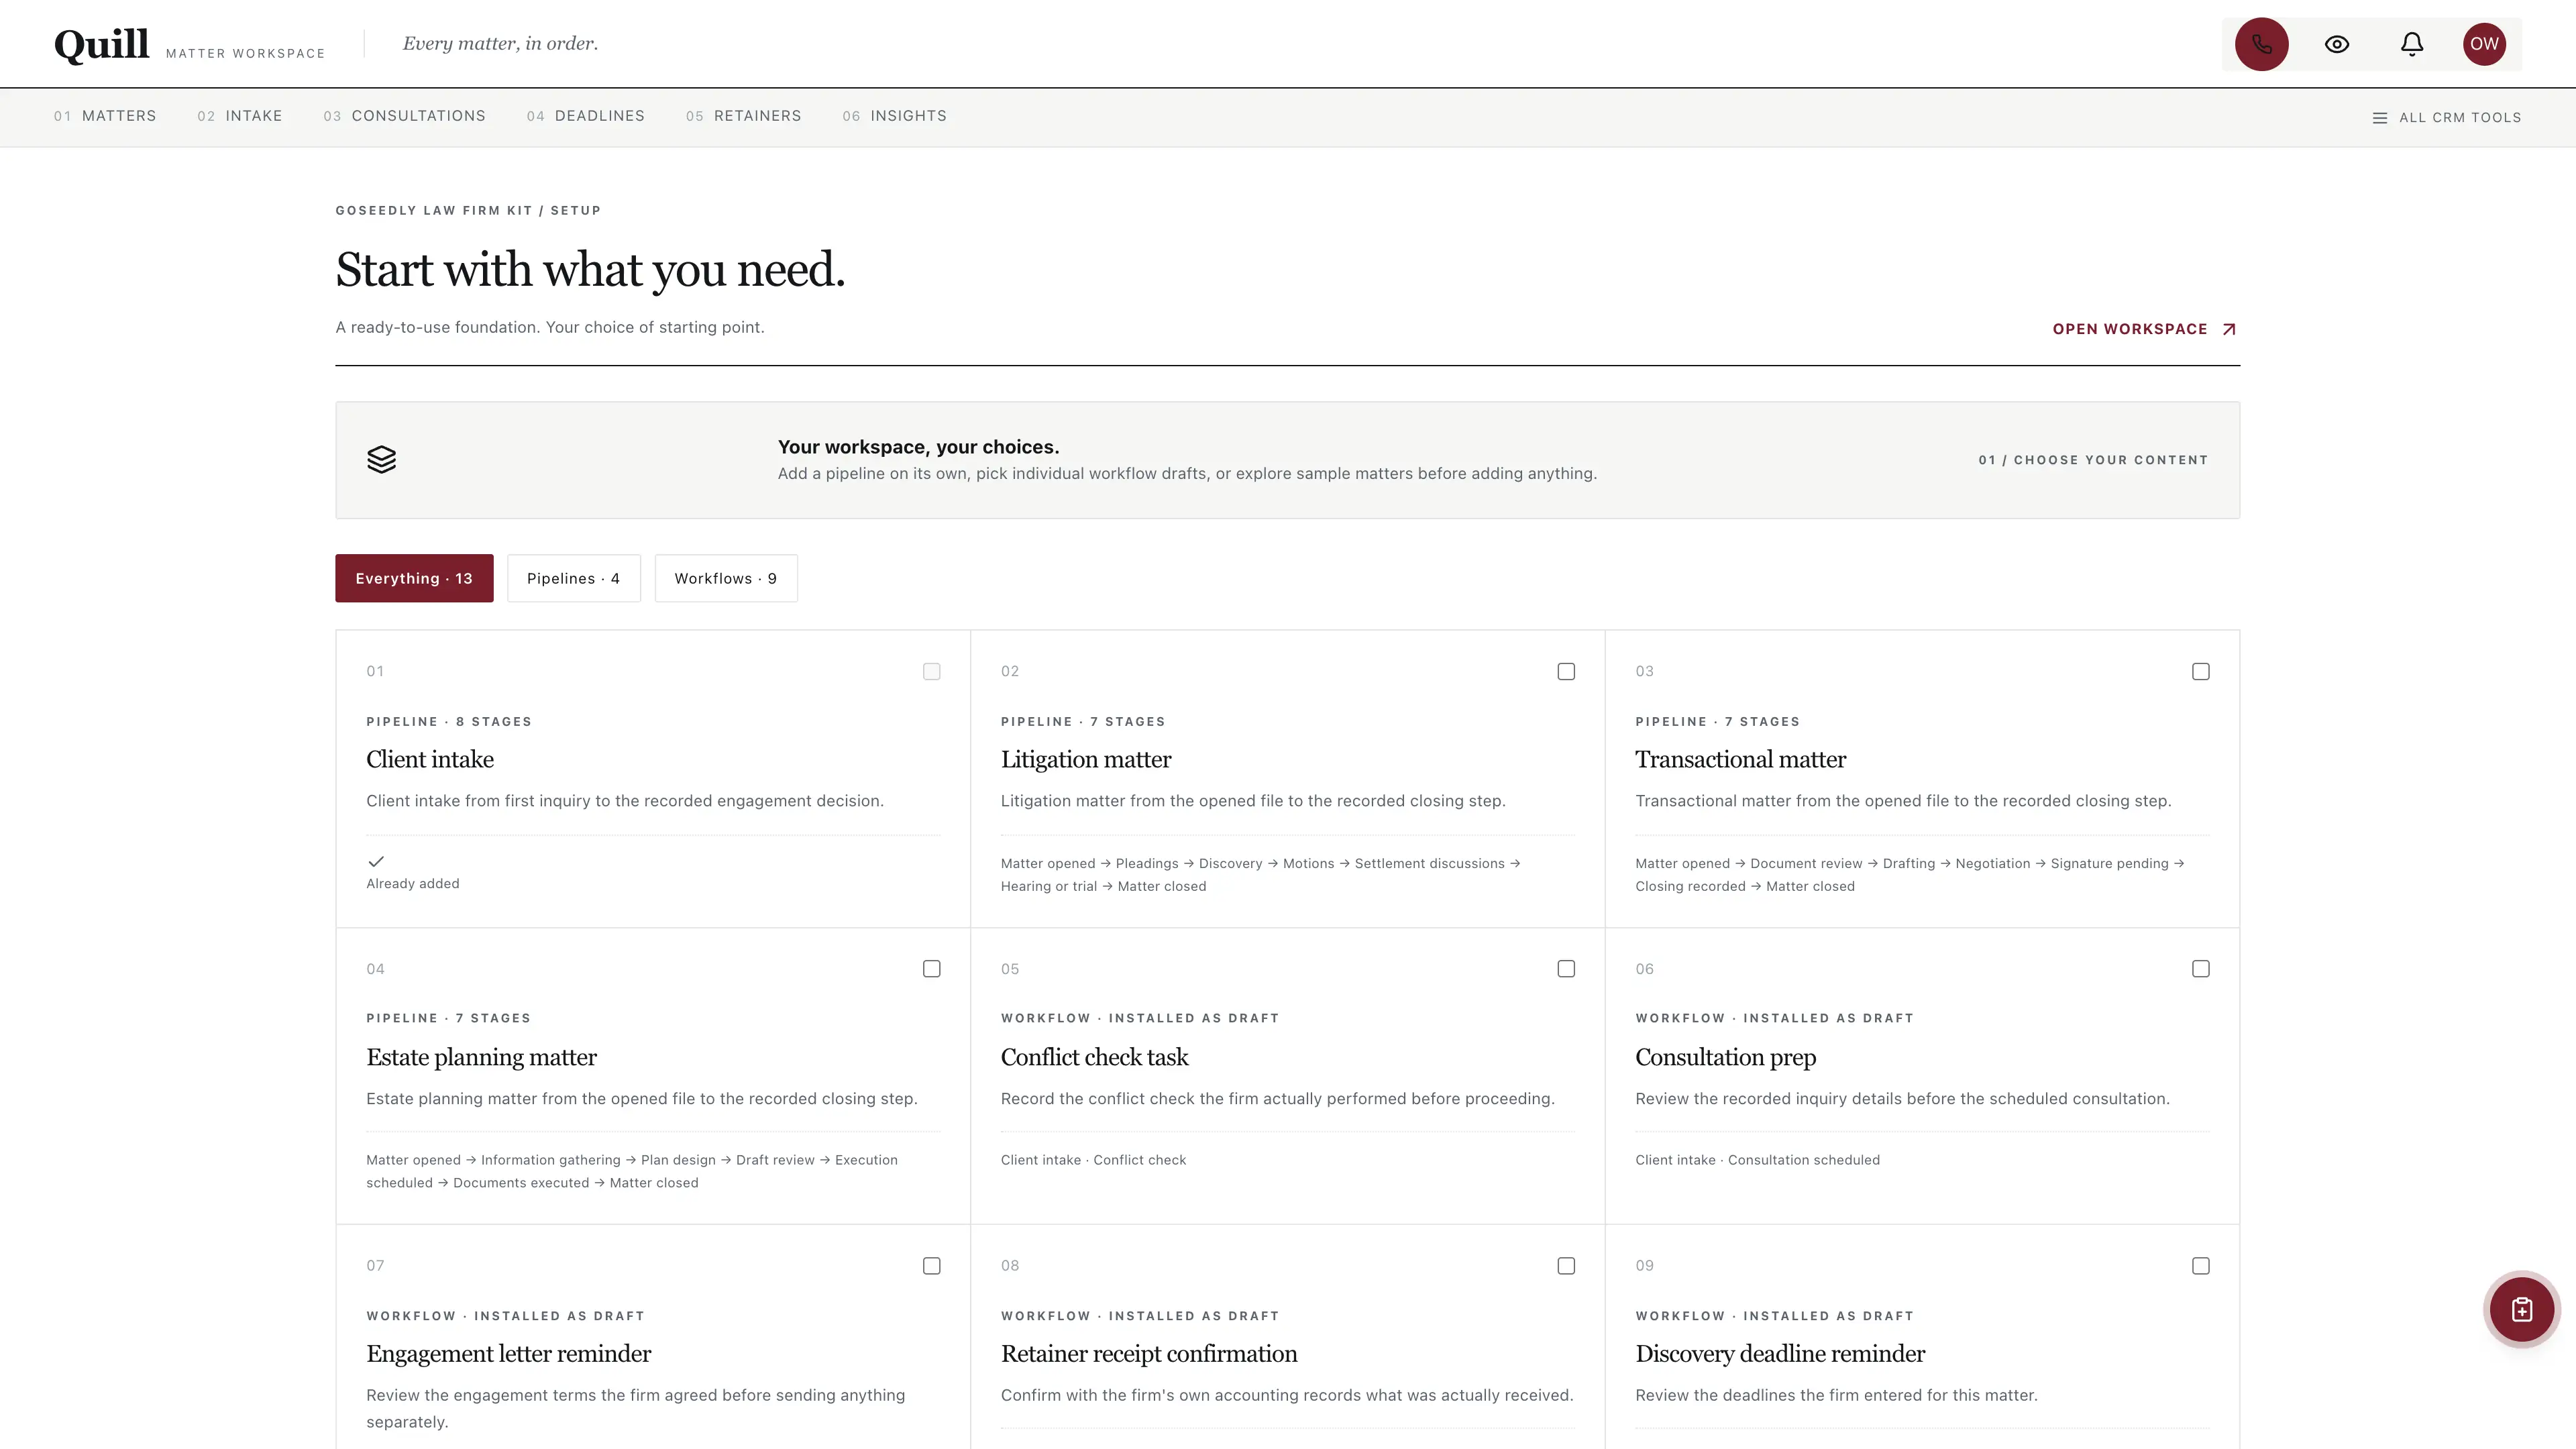Filter by Workflows · 9
This screenshot has width=2576, height=1449.
[726, 578]
